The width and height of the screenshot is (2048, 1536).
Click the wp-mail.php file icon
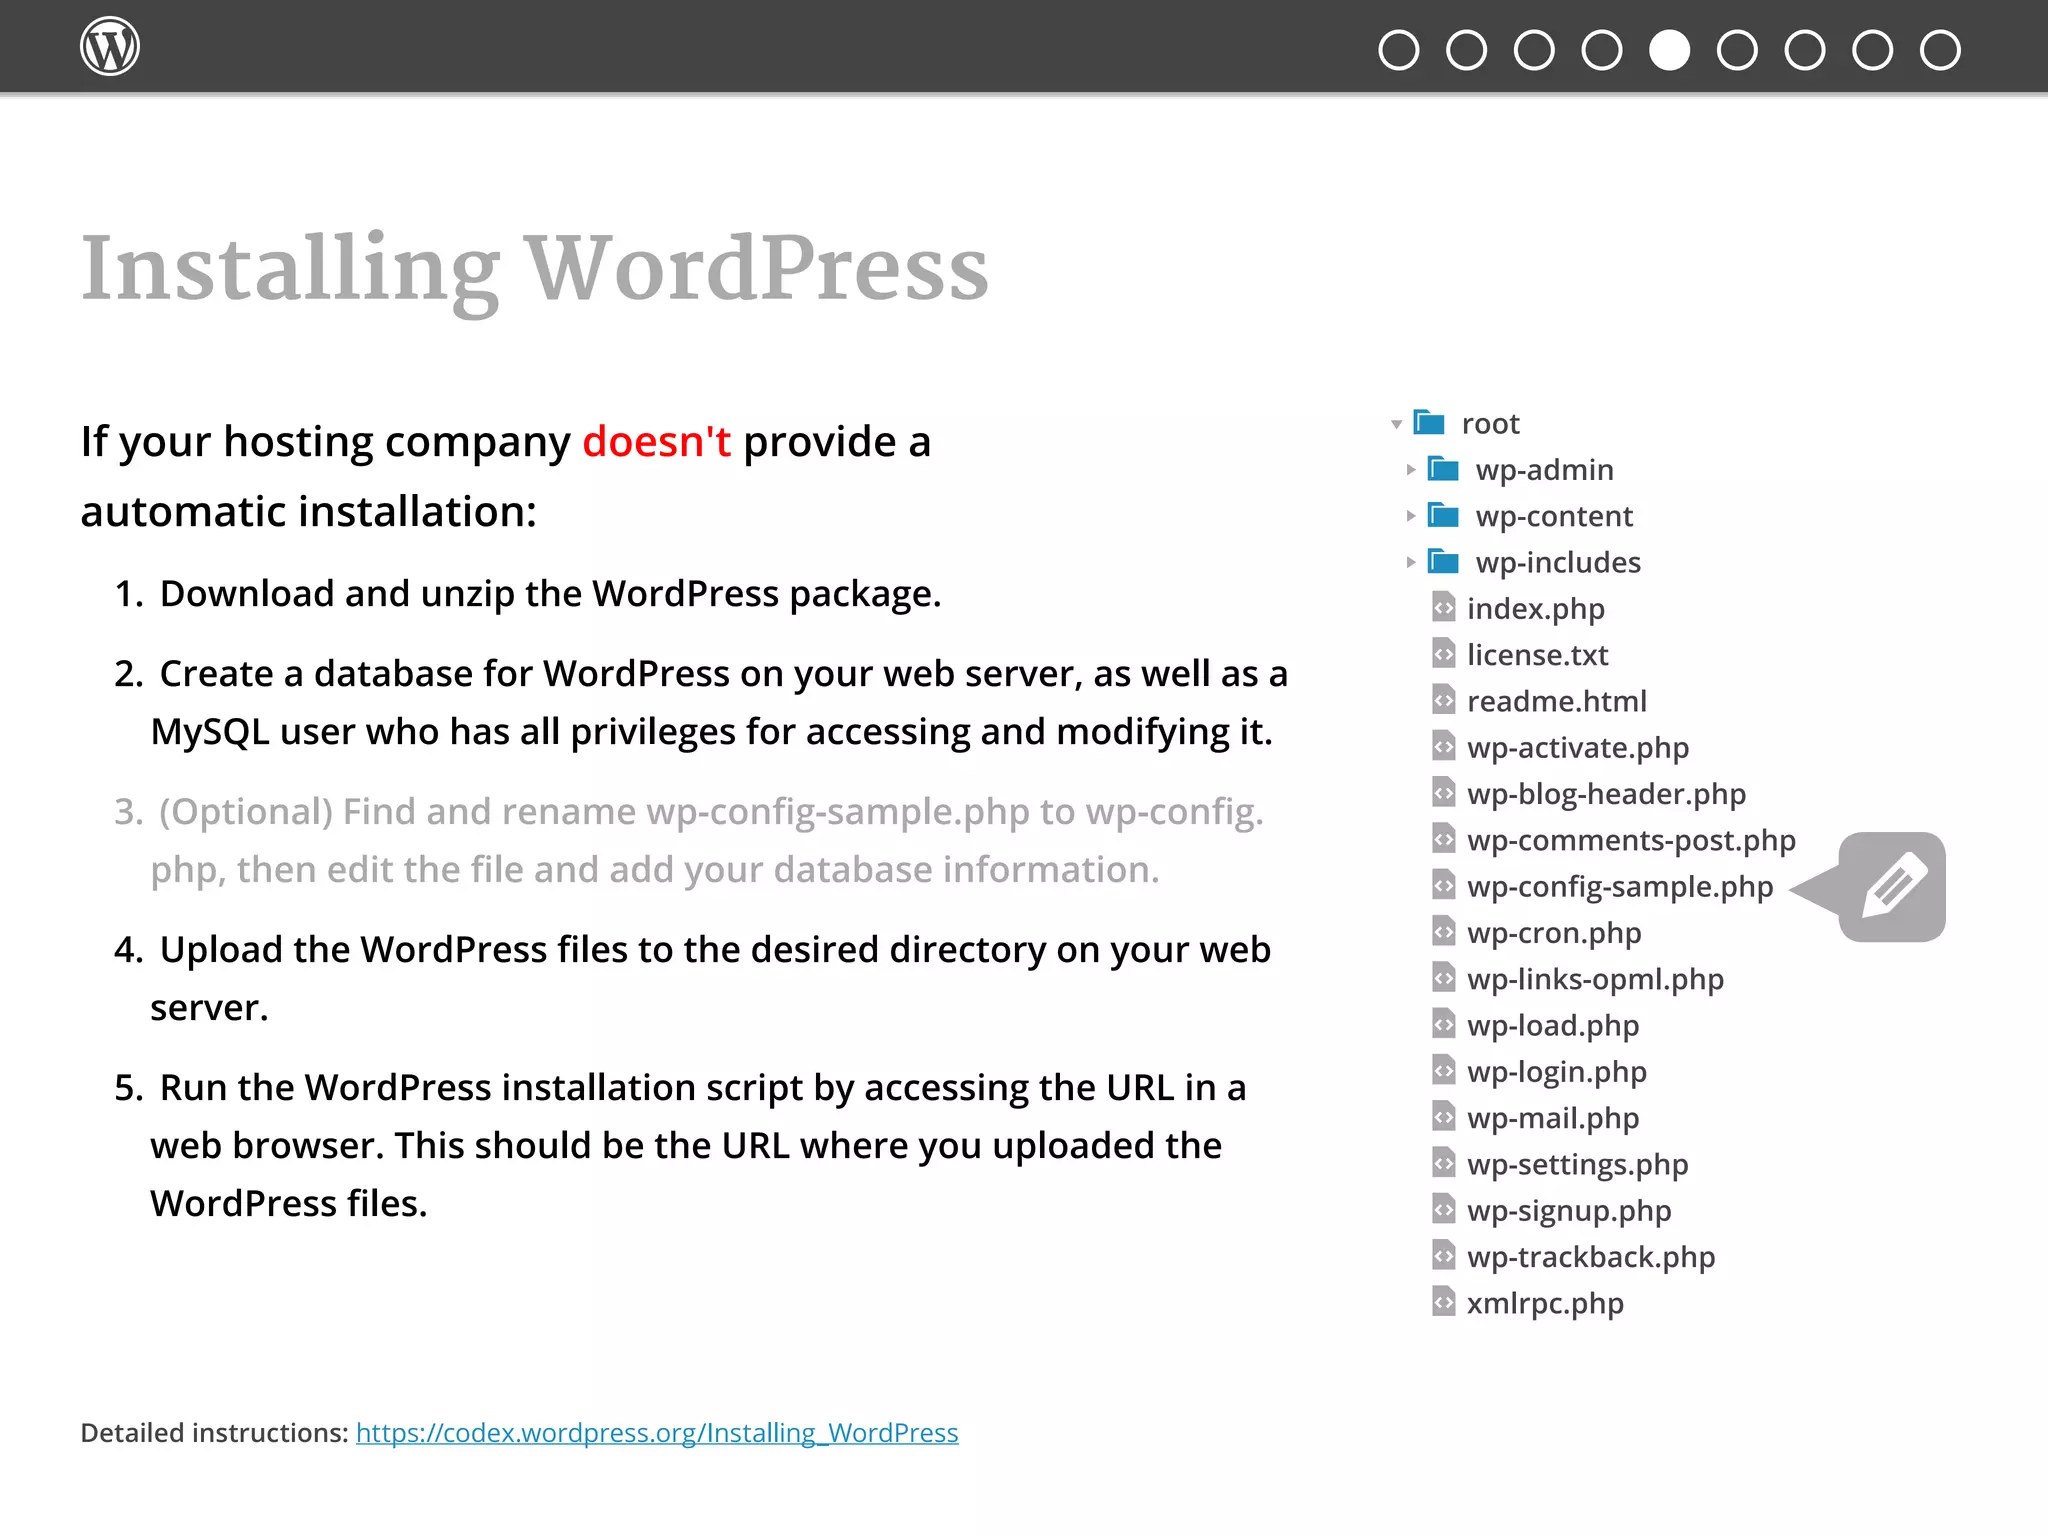click(1443, 1116)
